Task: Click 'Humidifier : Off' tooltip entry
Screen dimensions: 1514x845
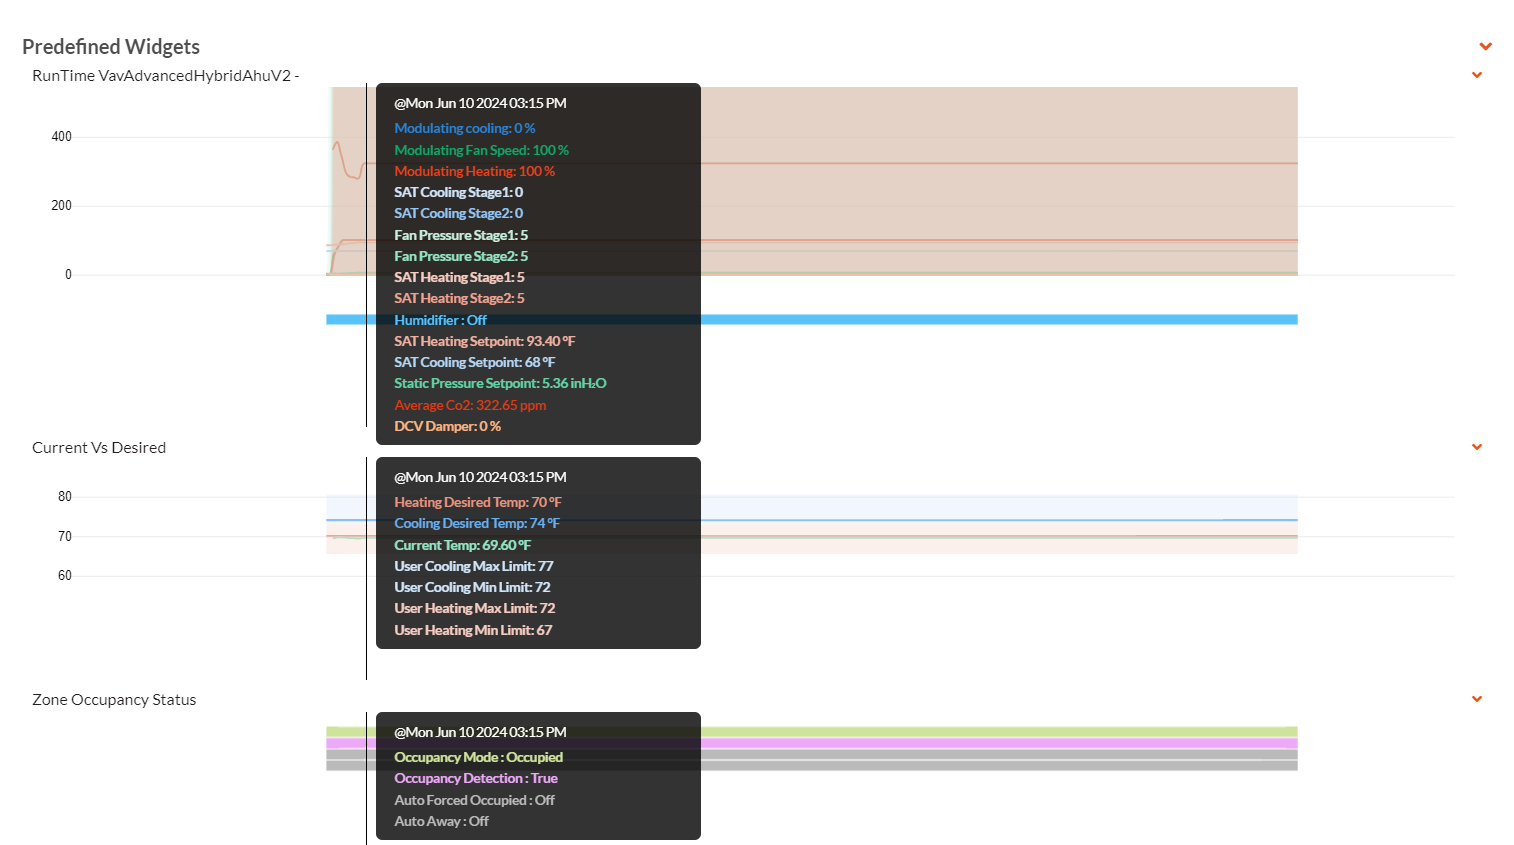Action: 440,320
